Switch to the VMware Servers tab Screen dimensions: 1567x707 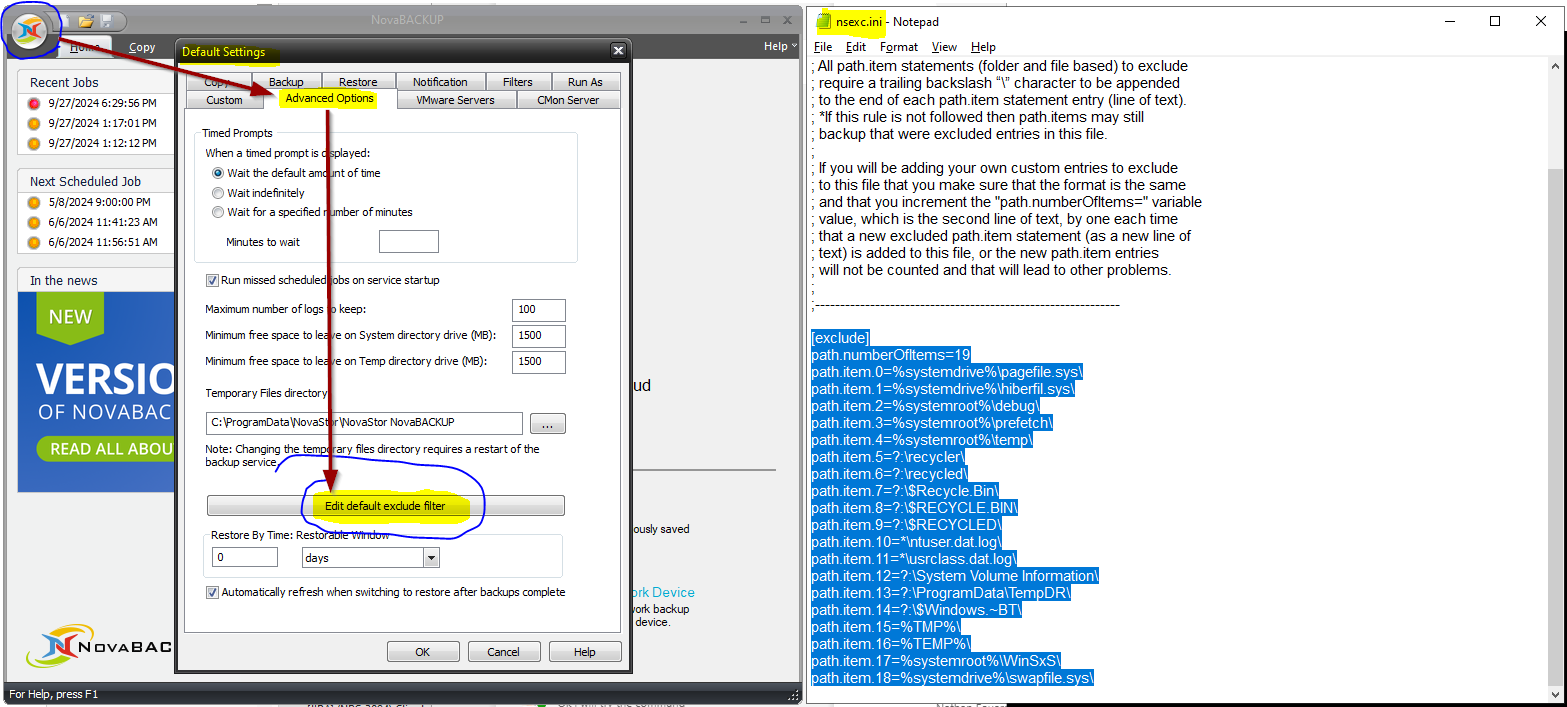(x=456, y=100)
